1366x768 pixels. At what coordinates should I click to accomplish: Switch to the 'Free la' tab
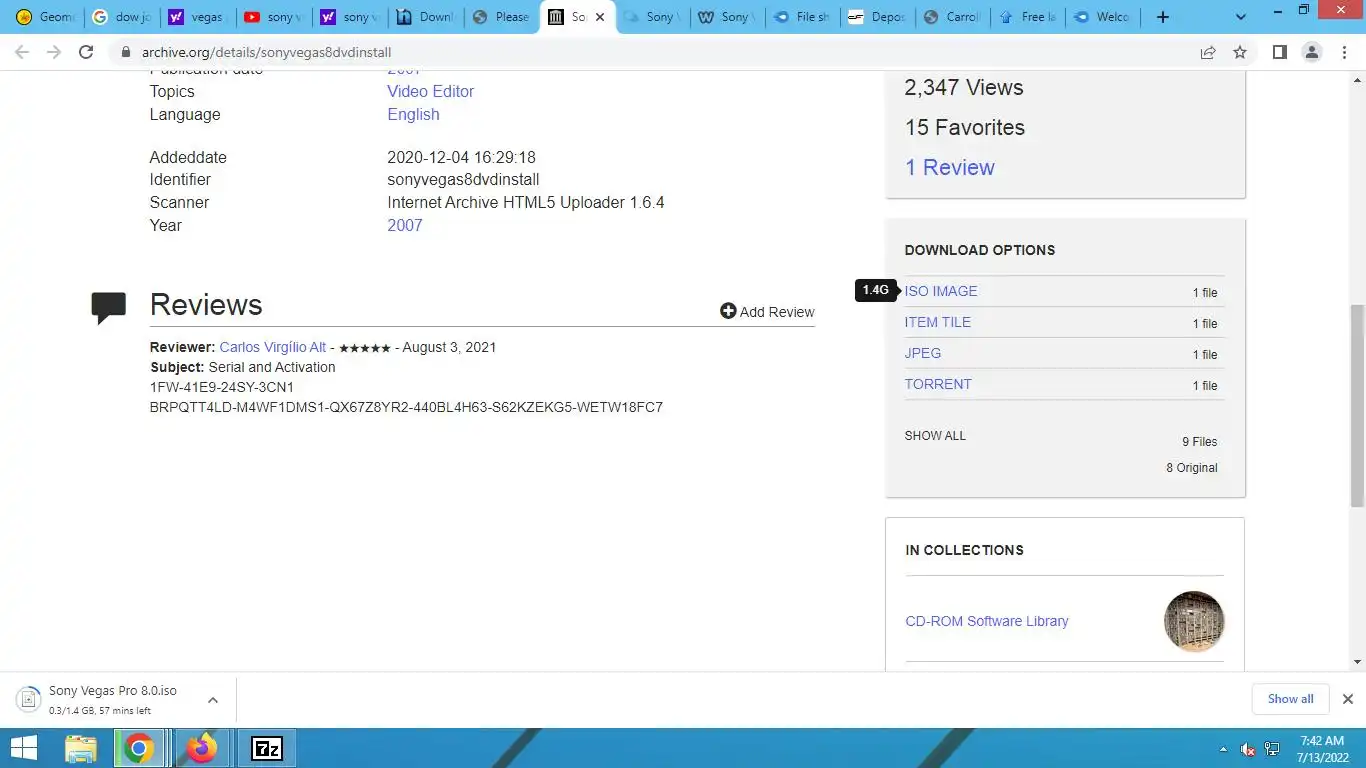coord(1027,17)
